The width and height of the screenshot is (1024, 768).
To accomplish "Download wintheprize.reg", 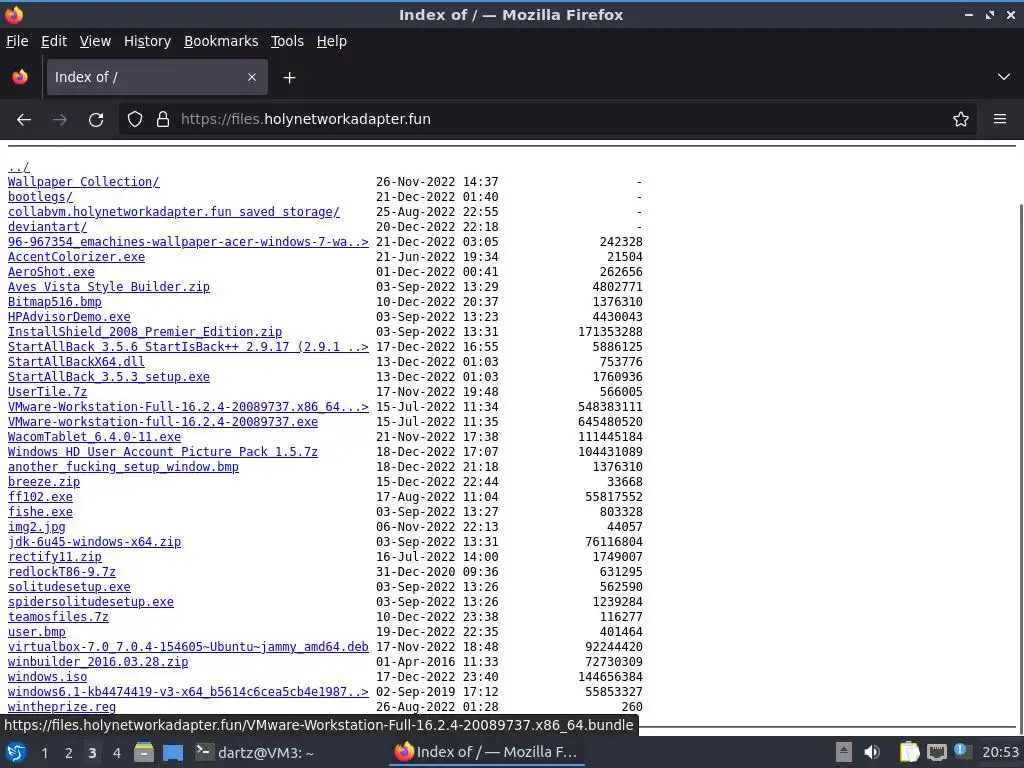I will [x=62, y=707].
